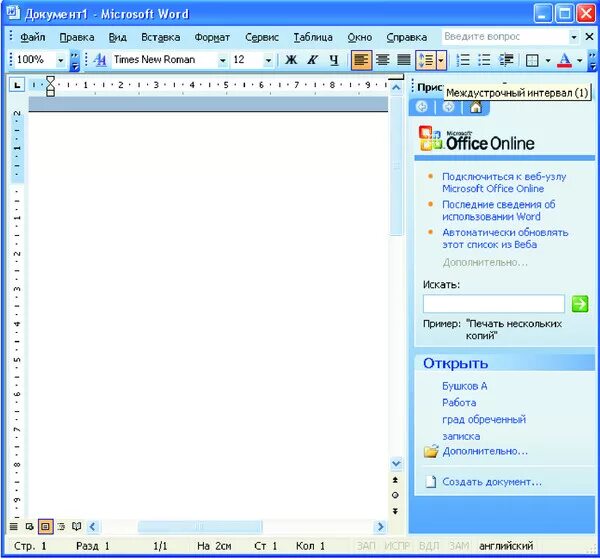This screenshot has width=600, height=559.
Task: Open the help question dropdown arrow
Action: point(574,37)
